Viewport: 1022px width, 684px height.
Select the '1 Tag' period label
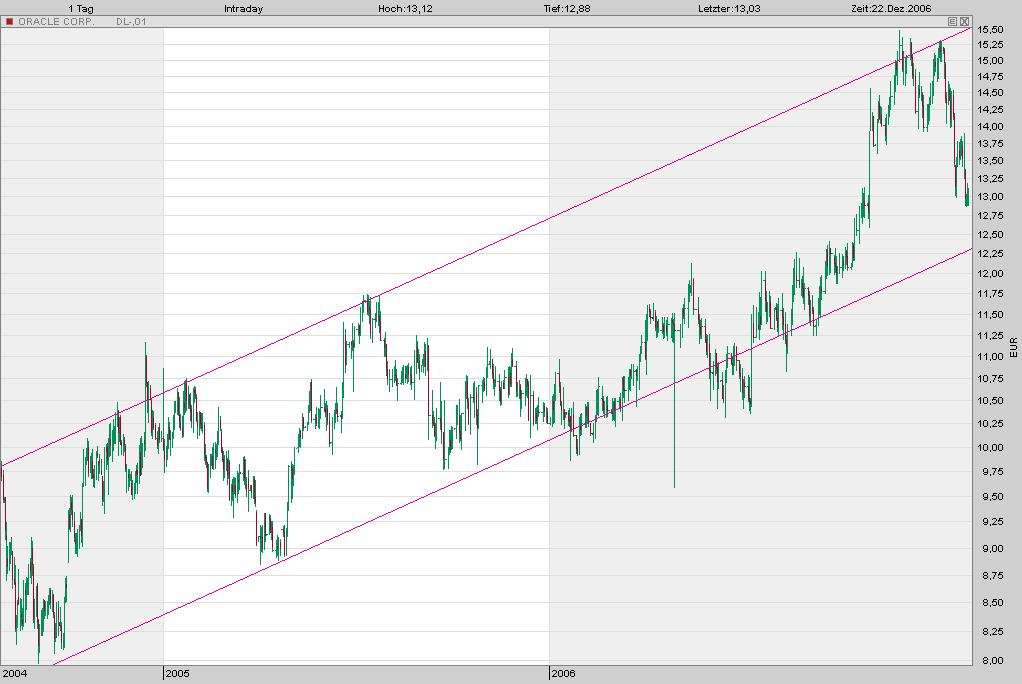(81, 8)
